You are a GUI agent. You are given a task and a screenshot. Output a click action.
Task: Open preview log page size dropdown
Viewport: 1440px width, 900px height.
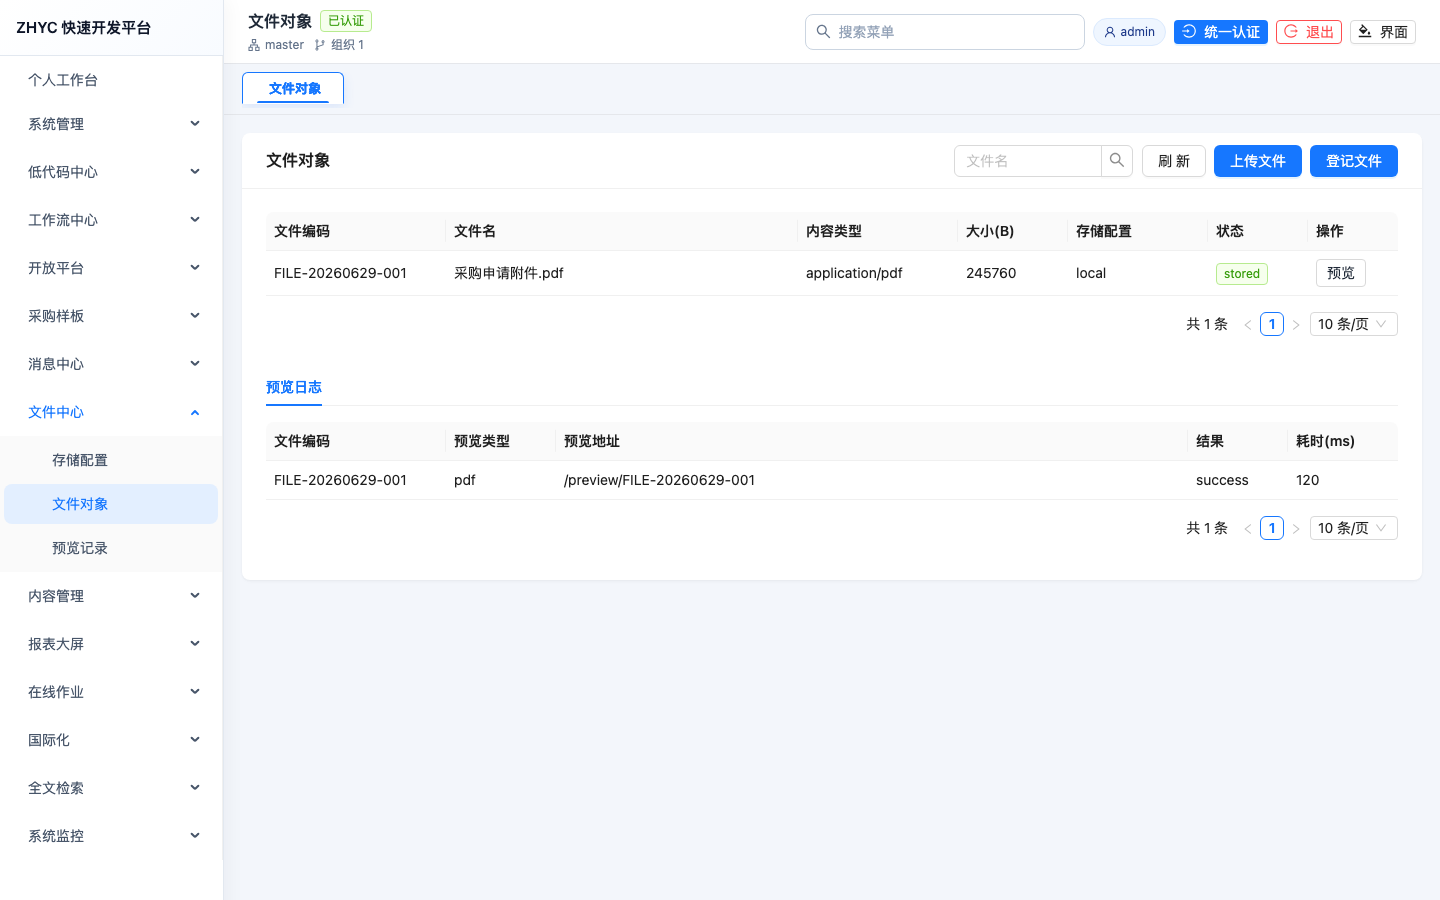[1353, 528]
